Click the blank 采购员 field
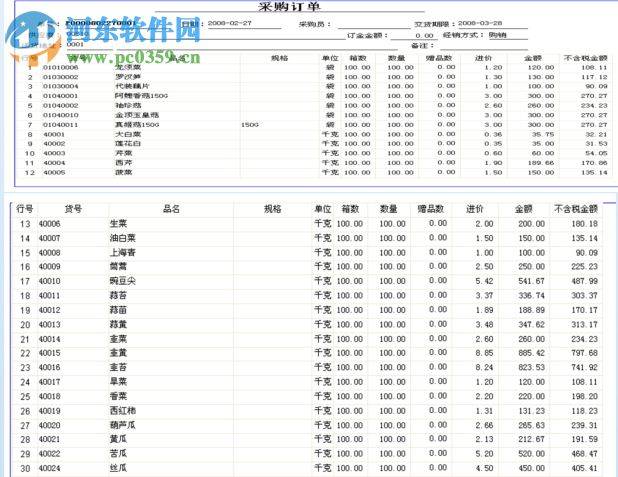The height and width of the screenshot is (477, 618). tap(374, 24)
